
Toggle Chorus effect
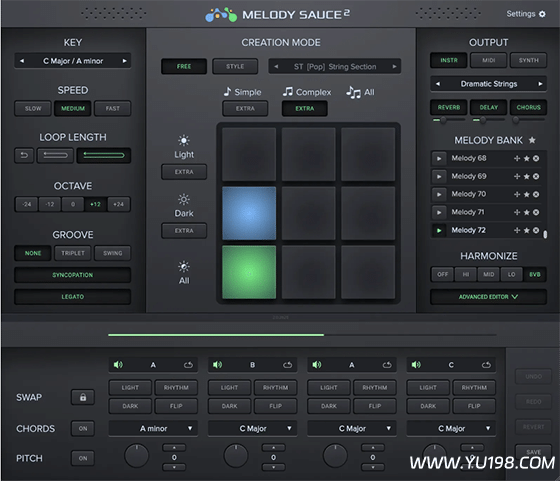pos(529,107)
